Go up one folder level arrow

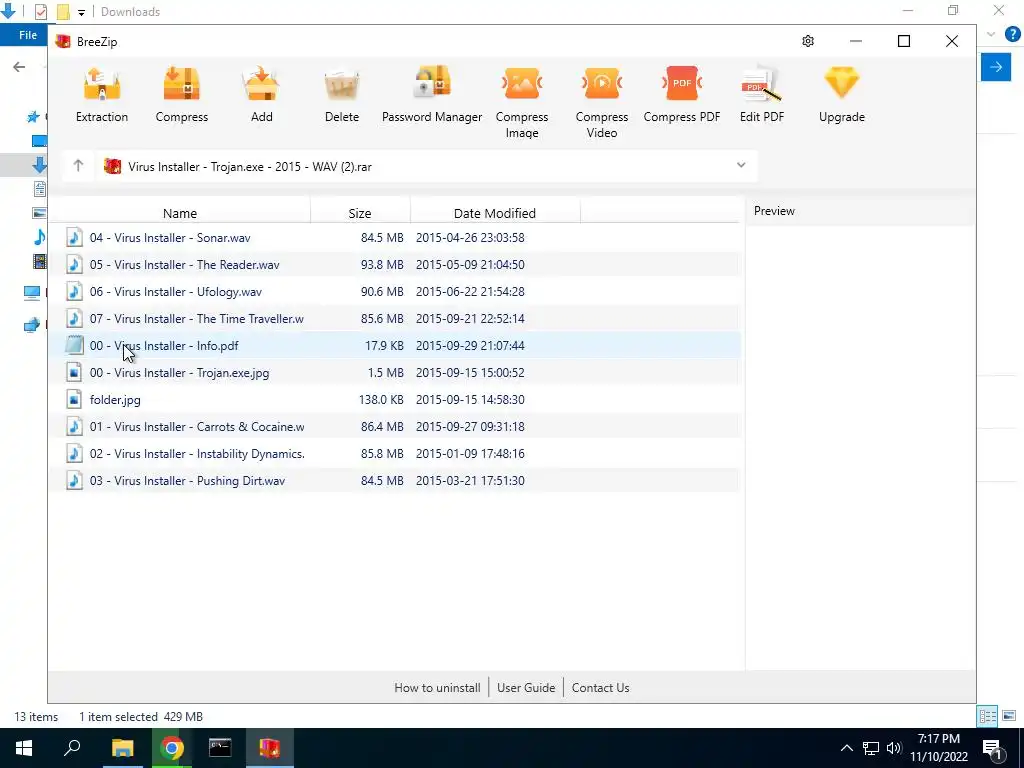pyautogui.click(x=78, y=166)
